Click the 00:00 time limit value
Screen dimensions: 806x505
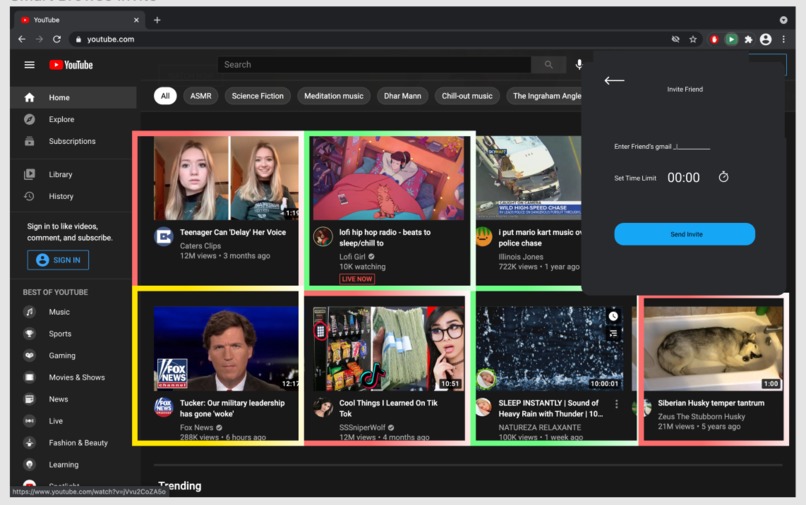(x=683, y=177)
